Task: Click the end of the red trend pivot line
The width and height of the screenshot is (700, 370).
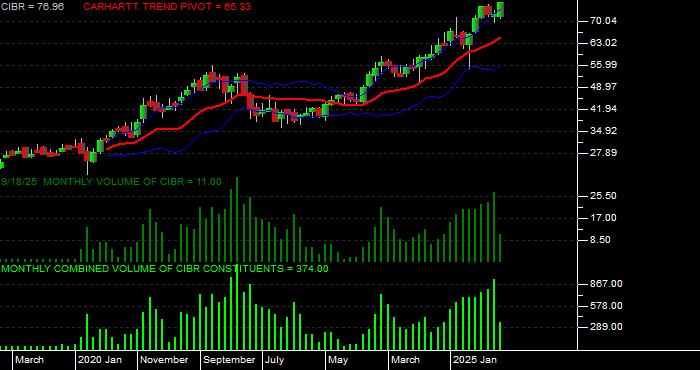Action: 499,38
